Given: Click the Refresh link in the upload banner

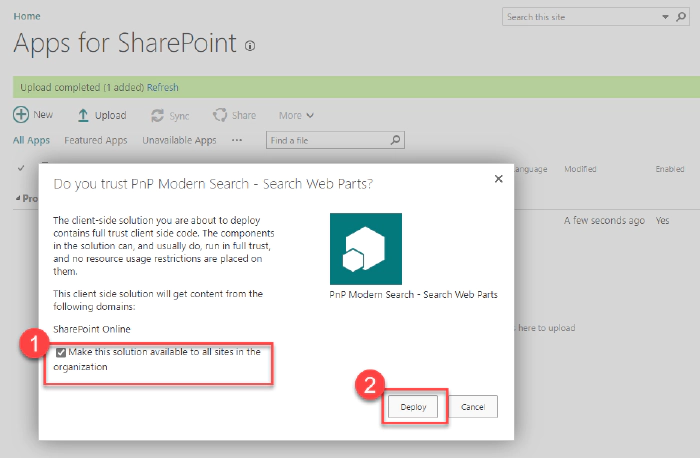Looking at the screenshot, I should point(162,87).
